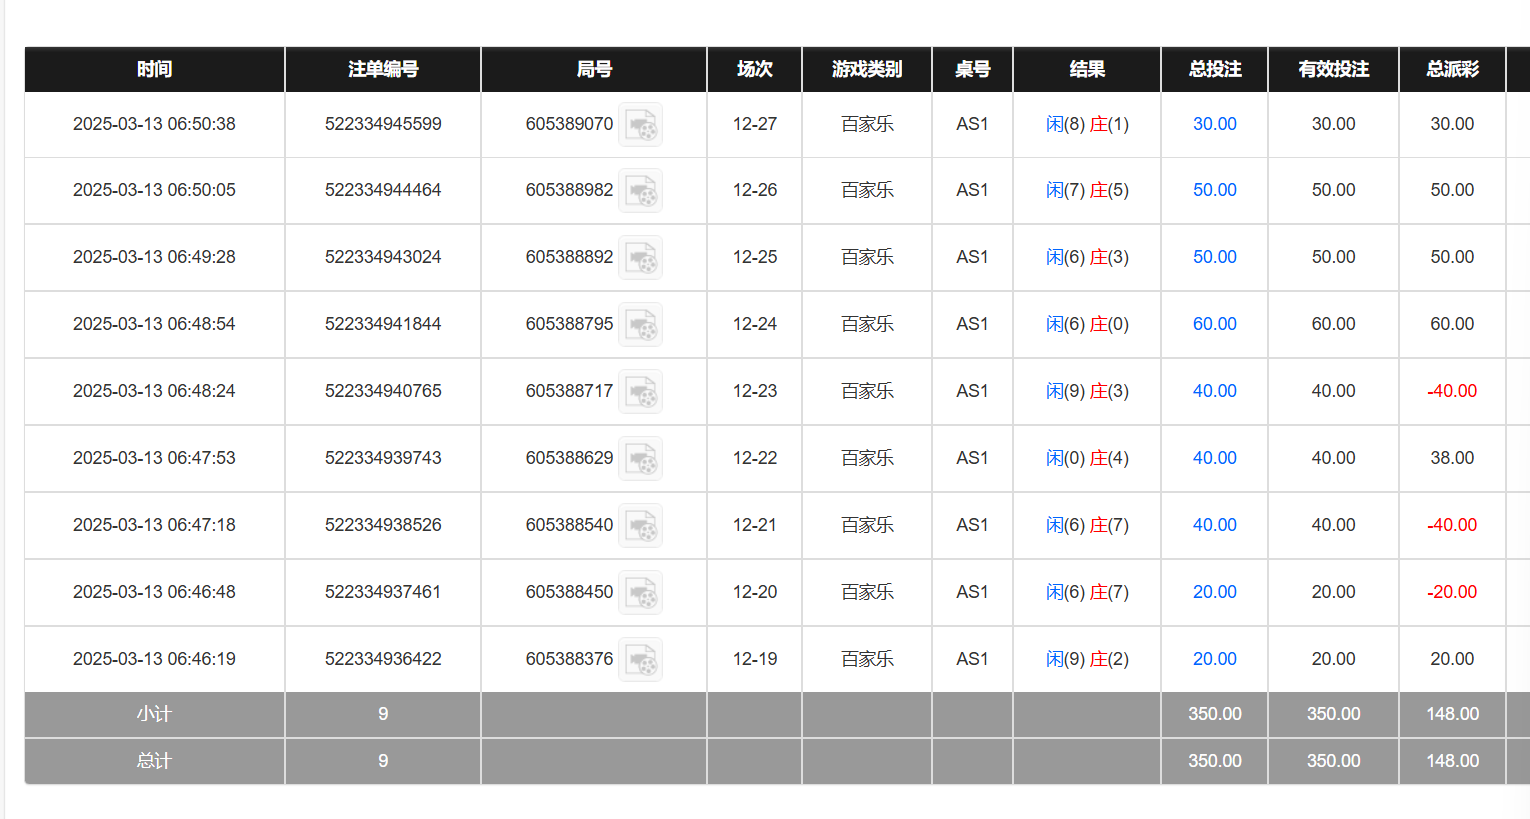Click replay icon beside round 605388717
This screenshot has height=819, width=1530.
[x=640, y=392]
